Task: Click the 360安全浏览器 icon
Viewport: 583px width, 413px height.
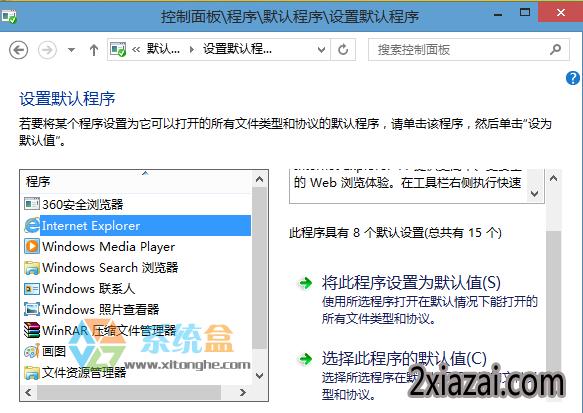Action: click(32, 204)
